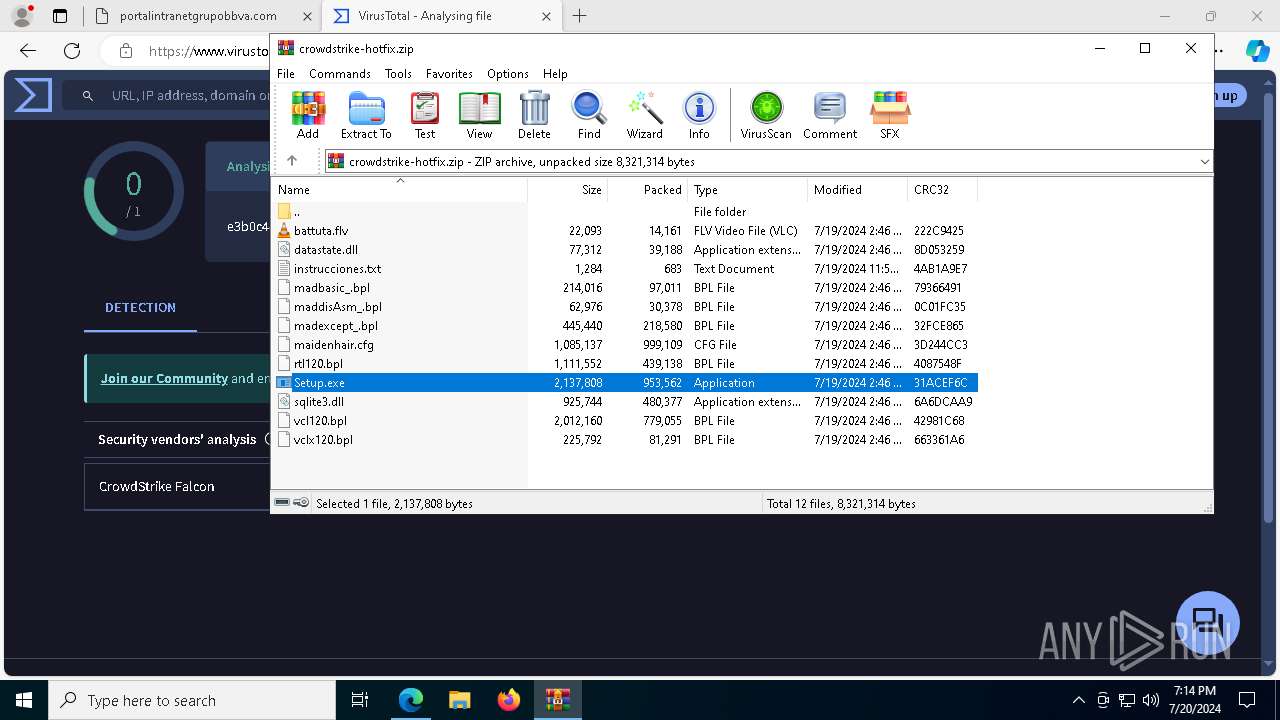Viewport: 1280px width, 720px height.
Task: Click the Test archive icon
Action: click(x=425, y=115)
